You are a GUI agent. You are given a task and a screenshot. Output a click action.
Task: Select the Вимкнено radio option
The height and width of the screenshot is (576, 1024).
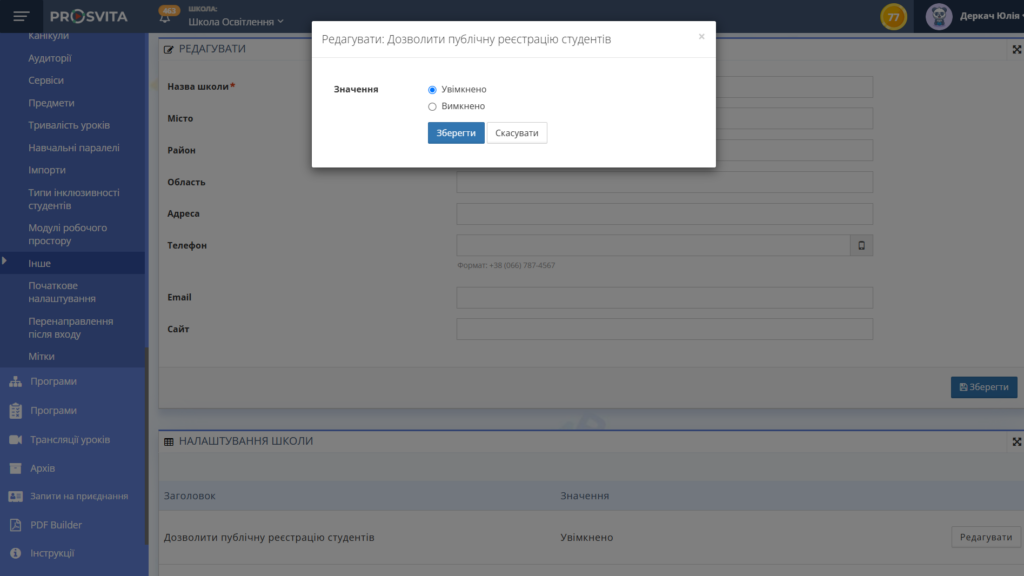[432, 106]
